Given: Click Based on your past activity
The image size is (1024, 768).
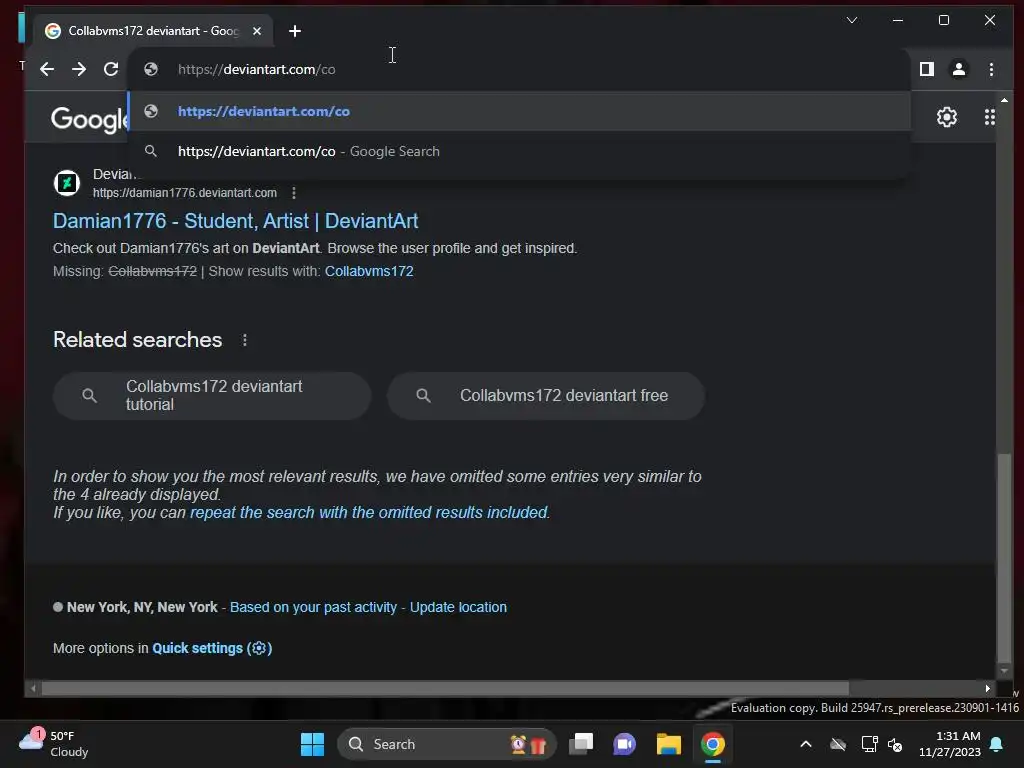Looking at the screenshot, I should [313, 607].
